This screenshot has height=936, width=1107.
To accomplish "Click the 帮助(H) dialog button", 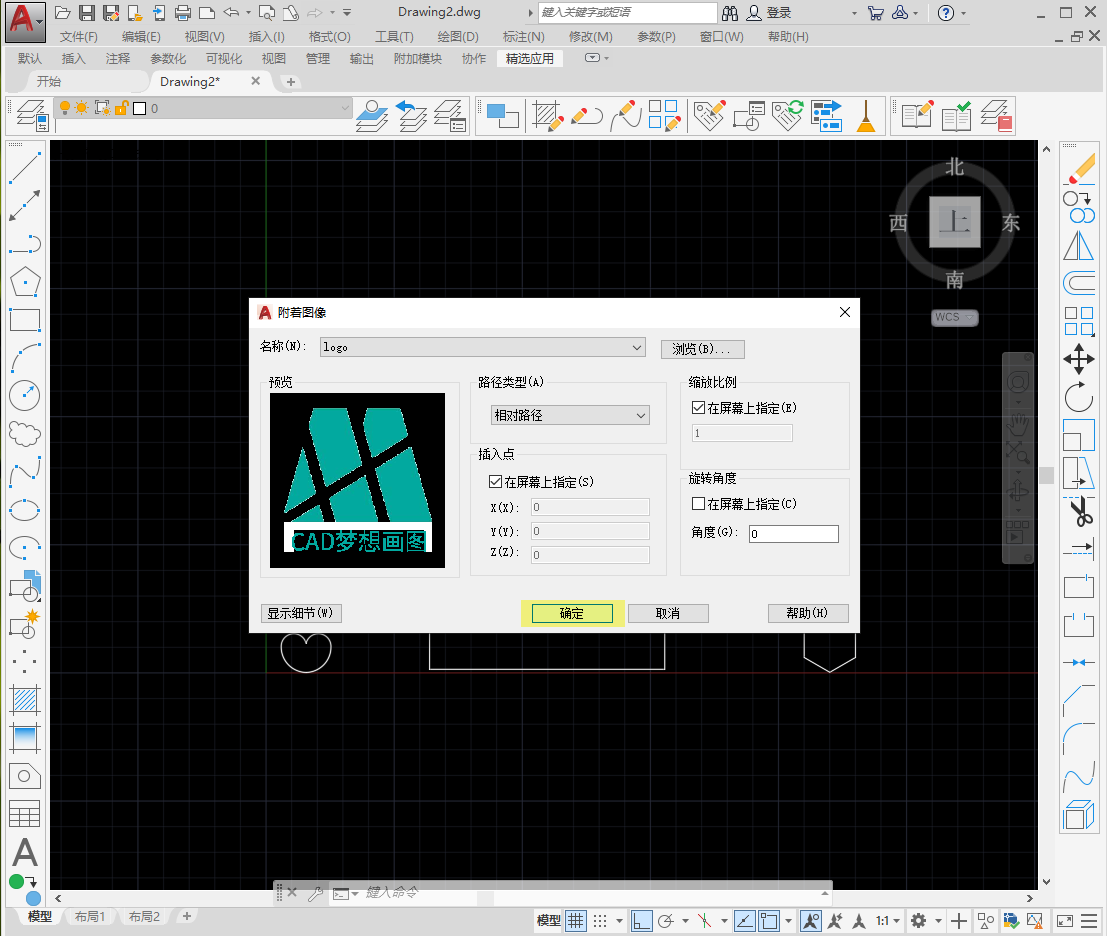I will 808,613.
